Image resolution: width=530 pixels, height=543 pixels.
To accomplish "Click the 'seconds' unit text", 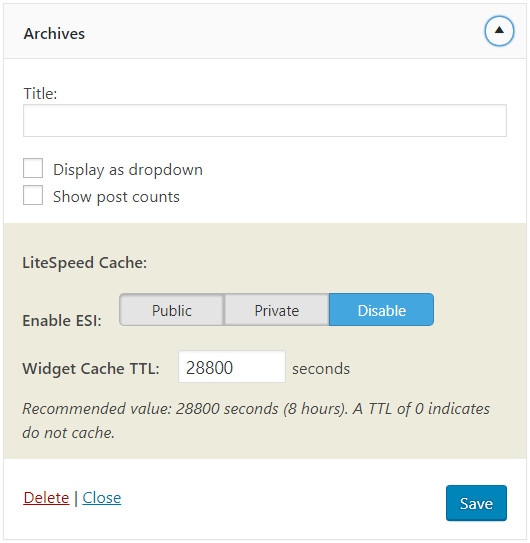I will click(321, 369).
